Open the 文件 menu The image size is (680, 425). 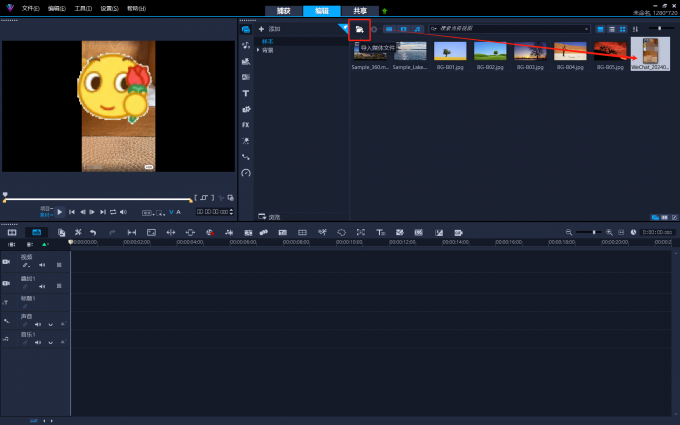[30, 8]
